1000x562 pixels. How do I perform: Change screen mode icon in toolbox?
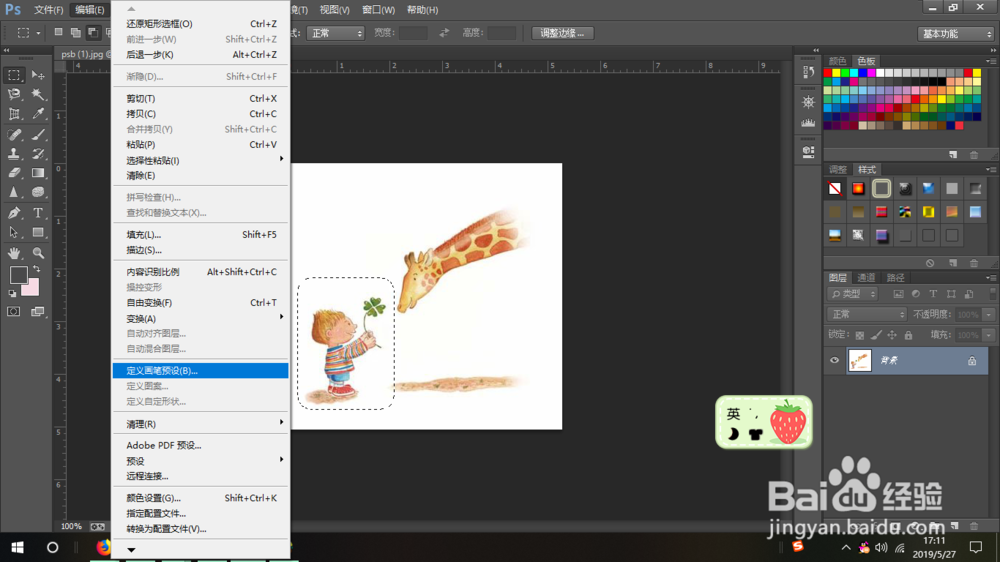38,311
